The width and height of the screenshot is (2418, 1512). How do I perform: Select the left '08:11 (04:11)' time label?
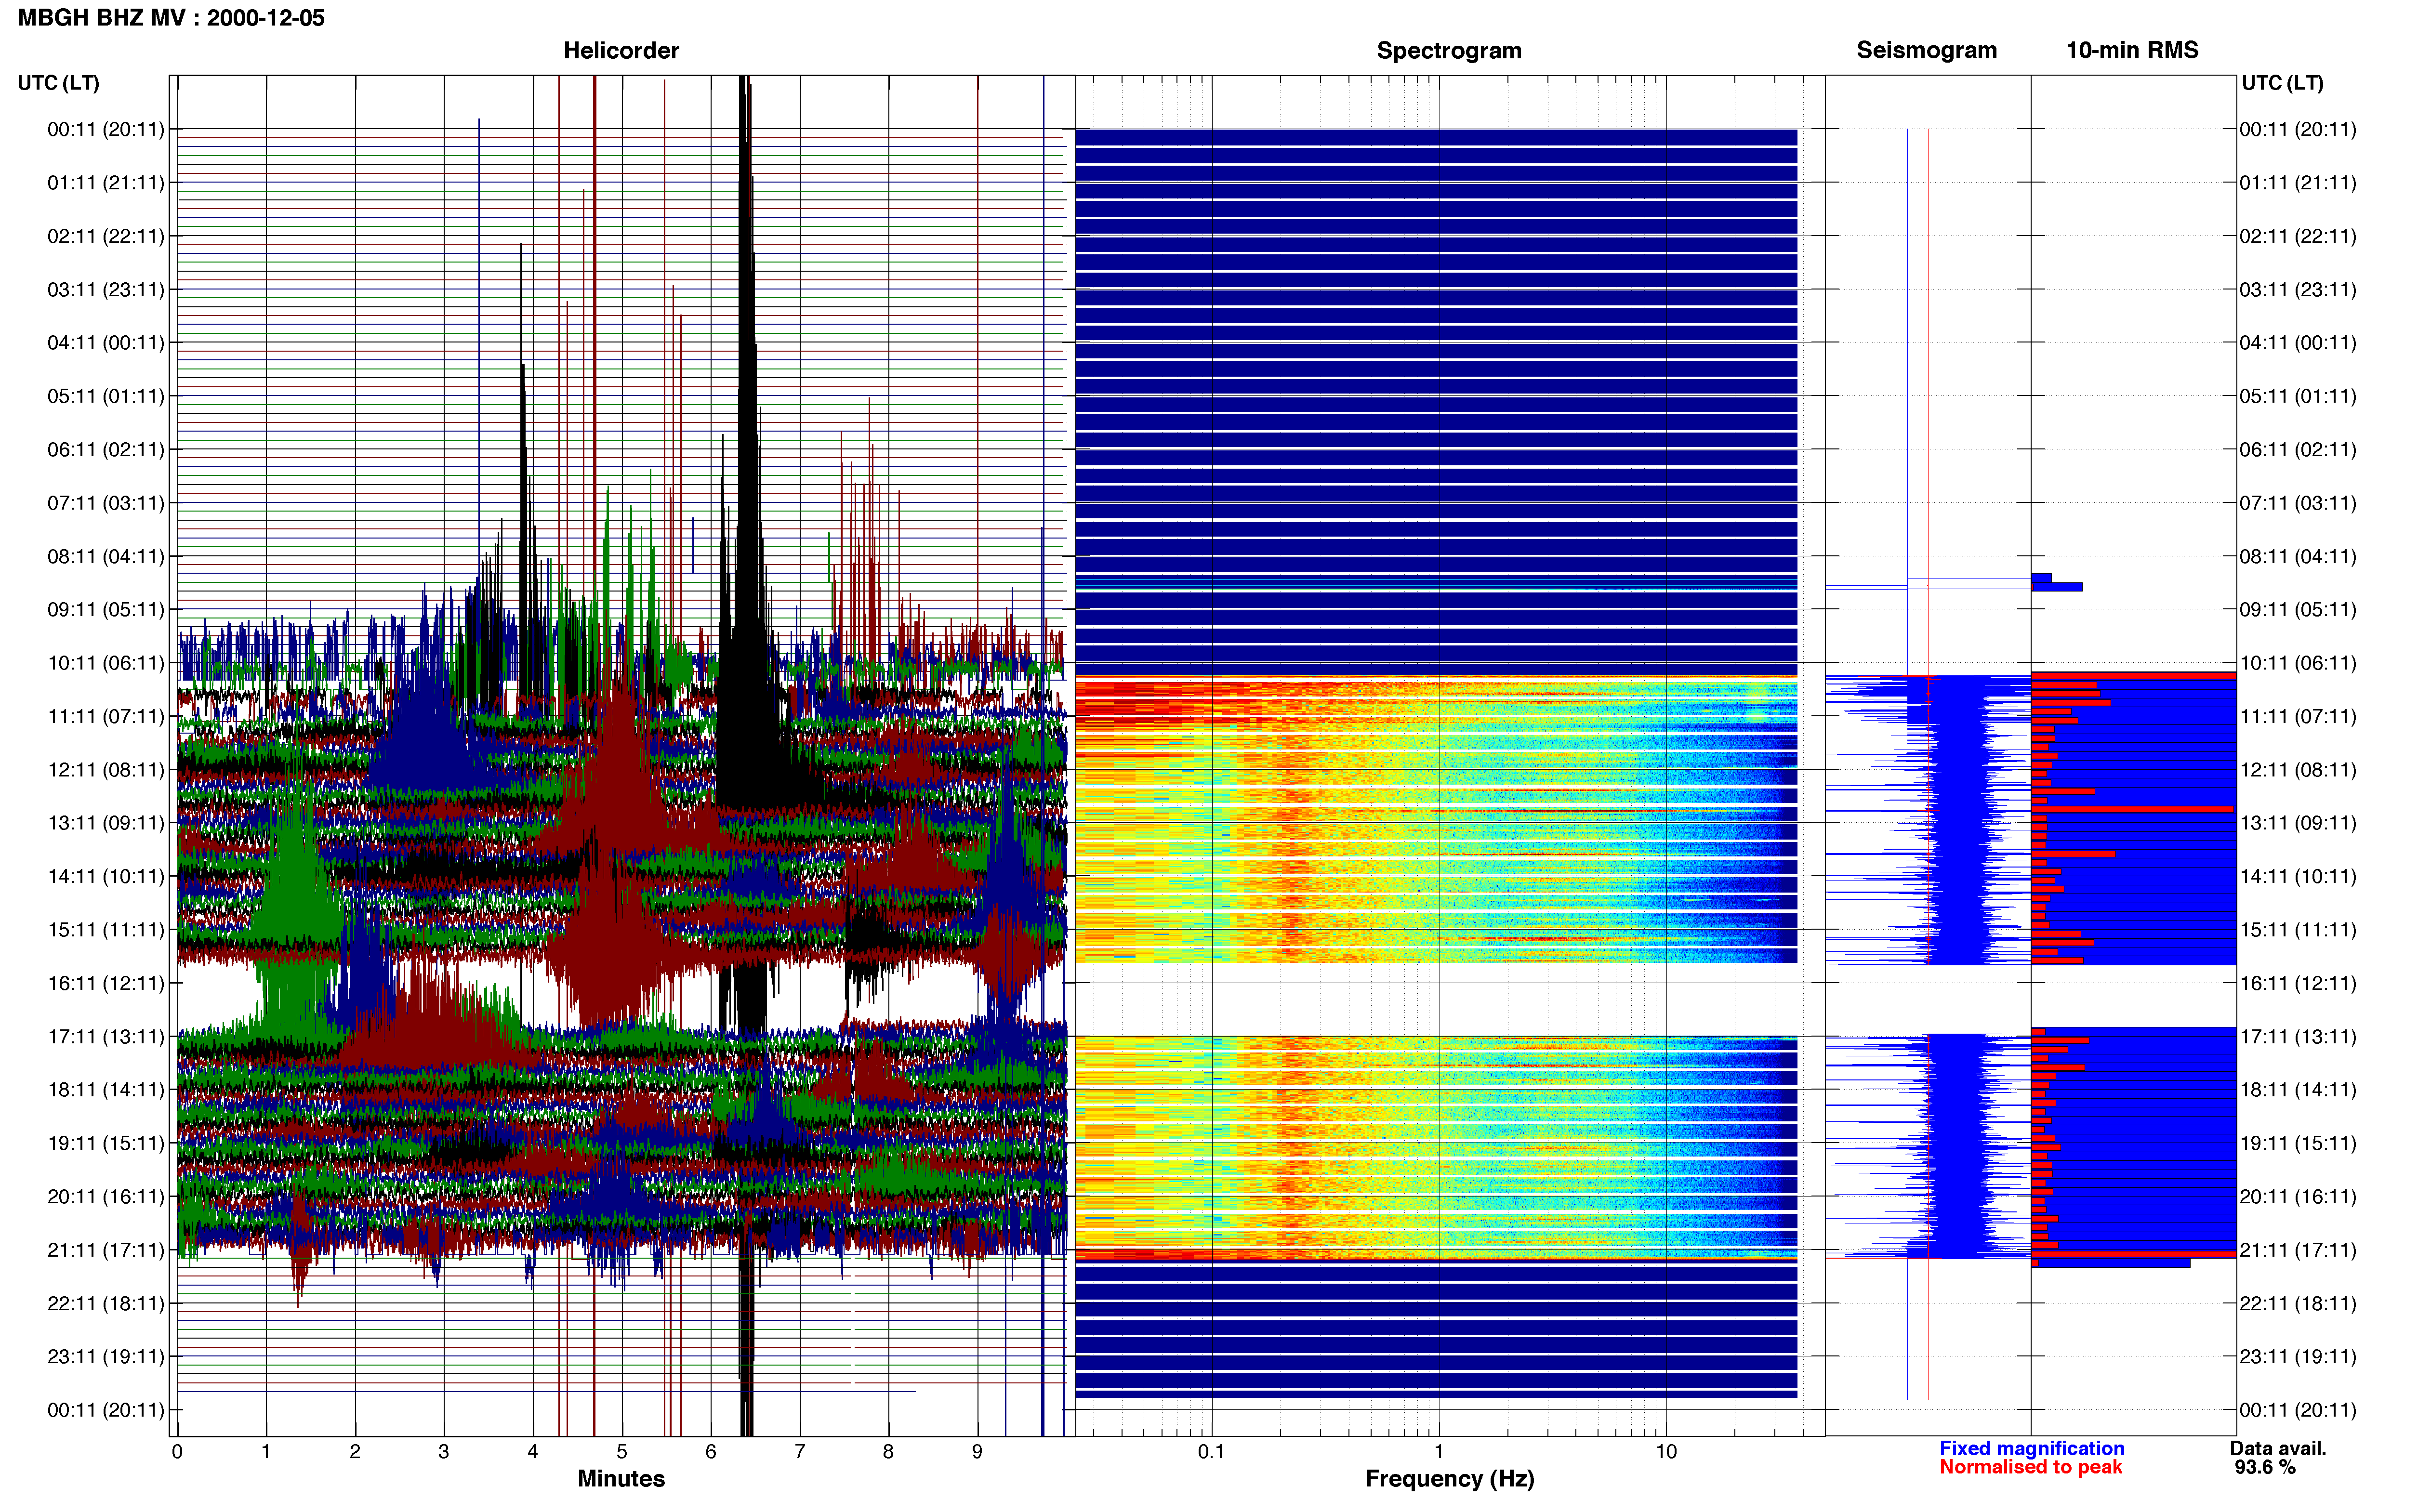[106, 556]
